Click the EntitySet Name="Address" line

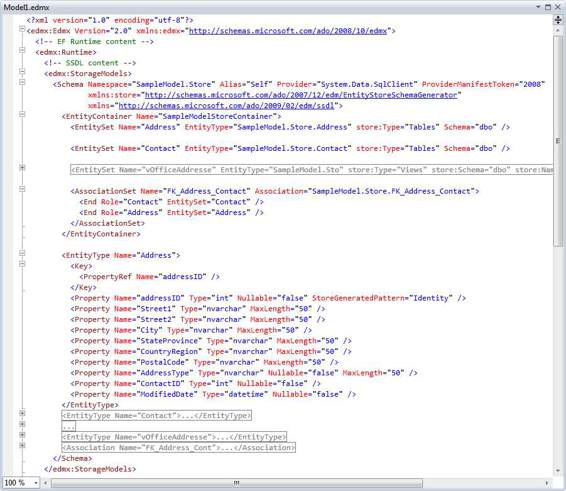[290, 127]
